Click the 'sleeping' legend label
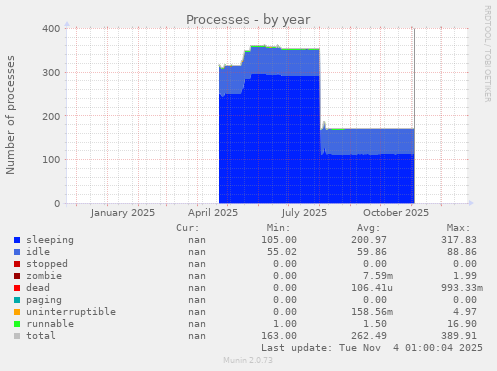 (50, 240)
